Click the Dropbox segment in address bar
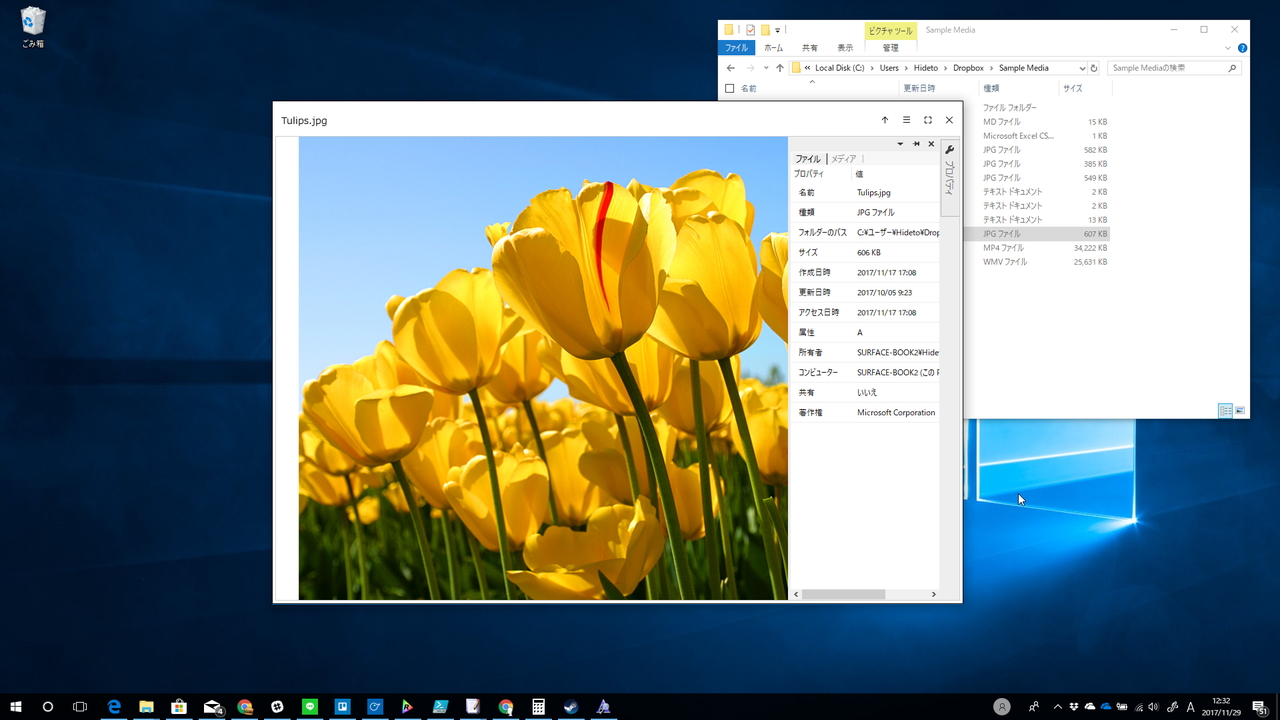Image resolution: width=1280 pixels, height=720 pixels. [968, 68]
